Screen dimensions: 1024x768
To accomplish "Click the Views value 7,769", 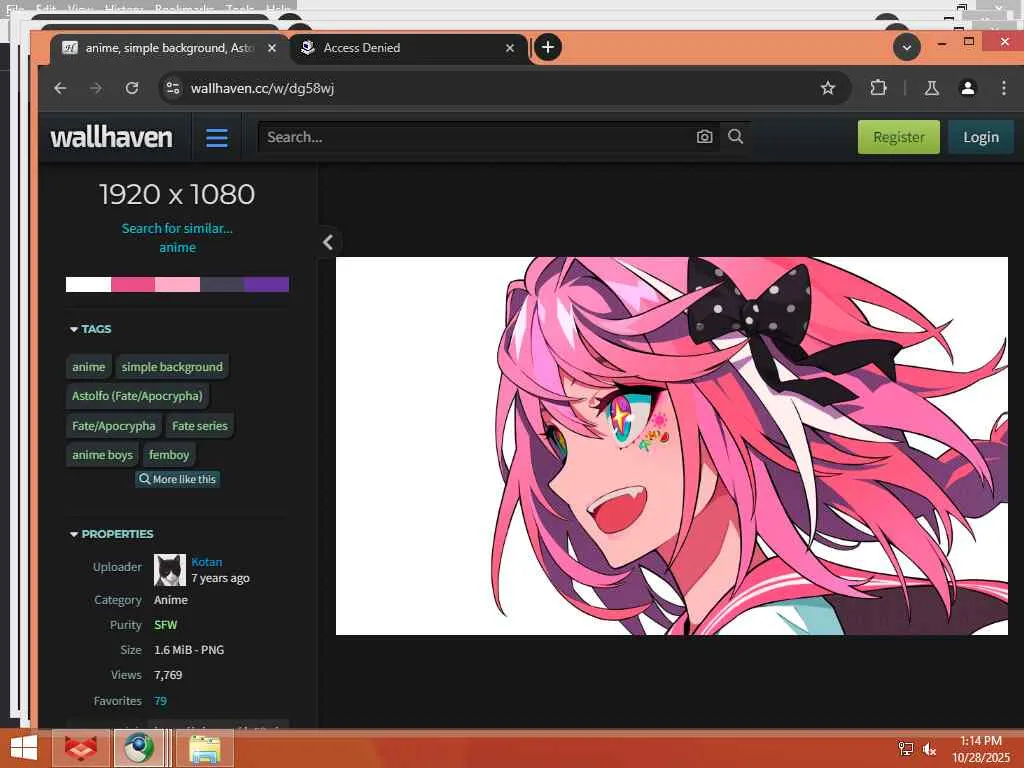I will [168, 675].
